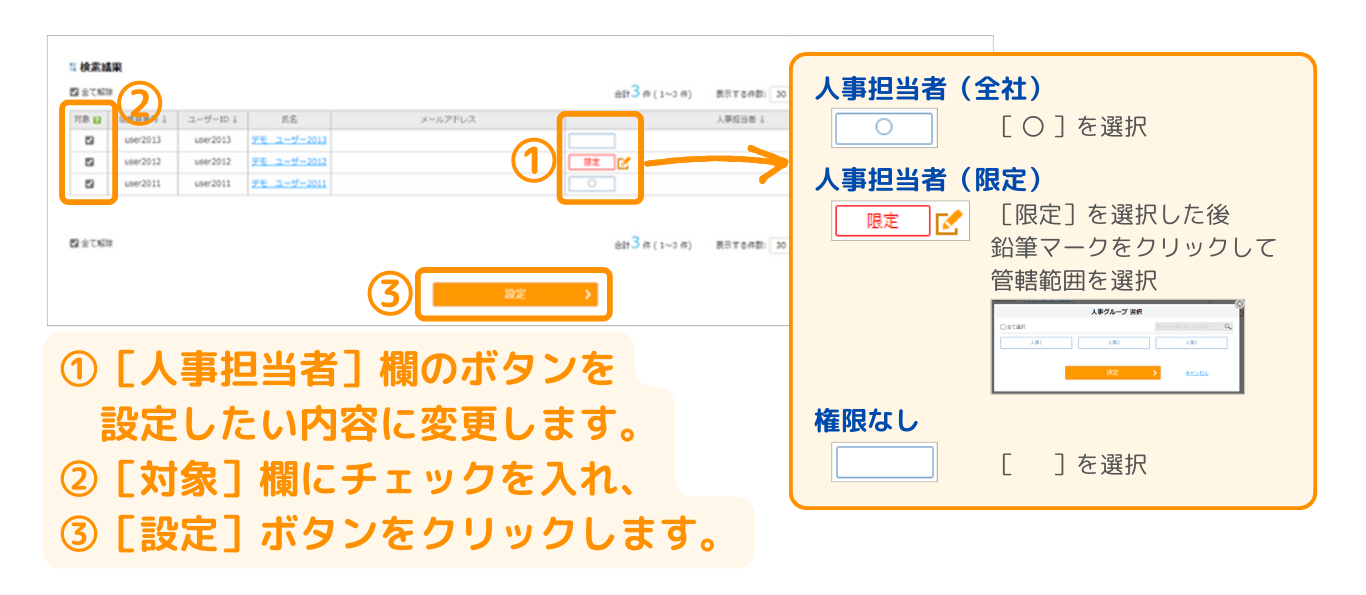Toggle the 対象 checkbox for user2011
This screenshot has height=595, width=1366.
tap(89, 184)
